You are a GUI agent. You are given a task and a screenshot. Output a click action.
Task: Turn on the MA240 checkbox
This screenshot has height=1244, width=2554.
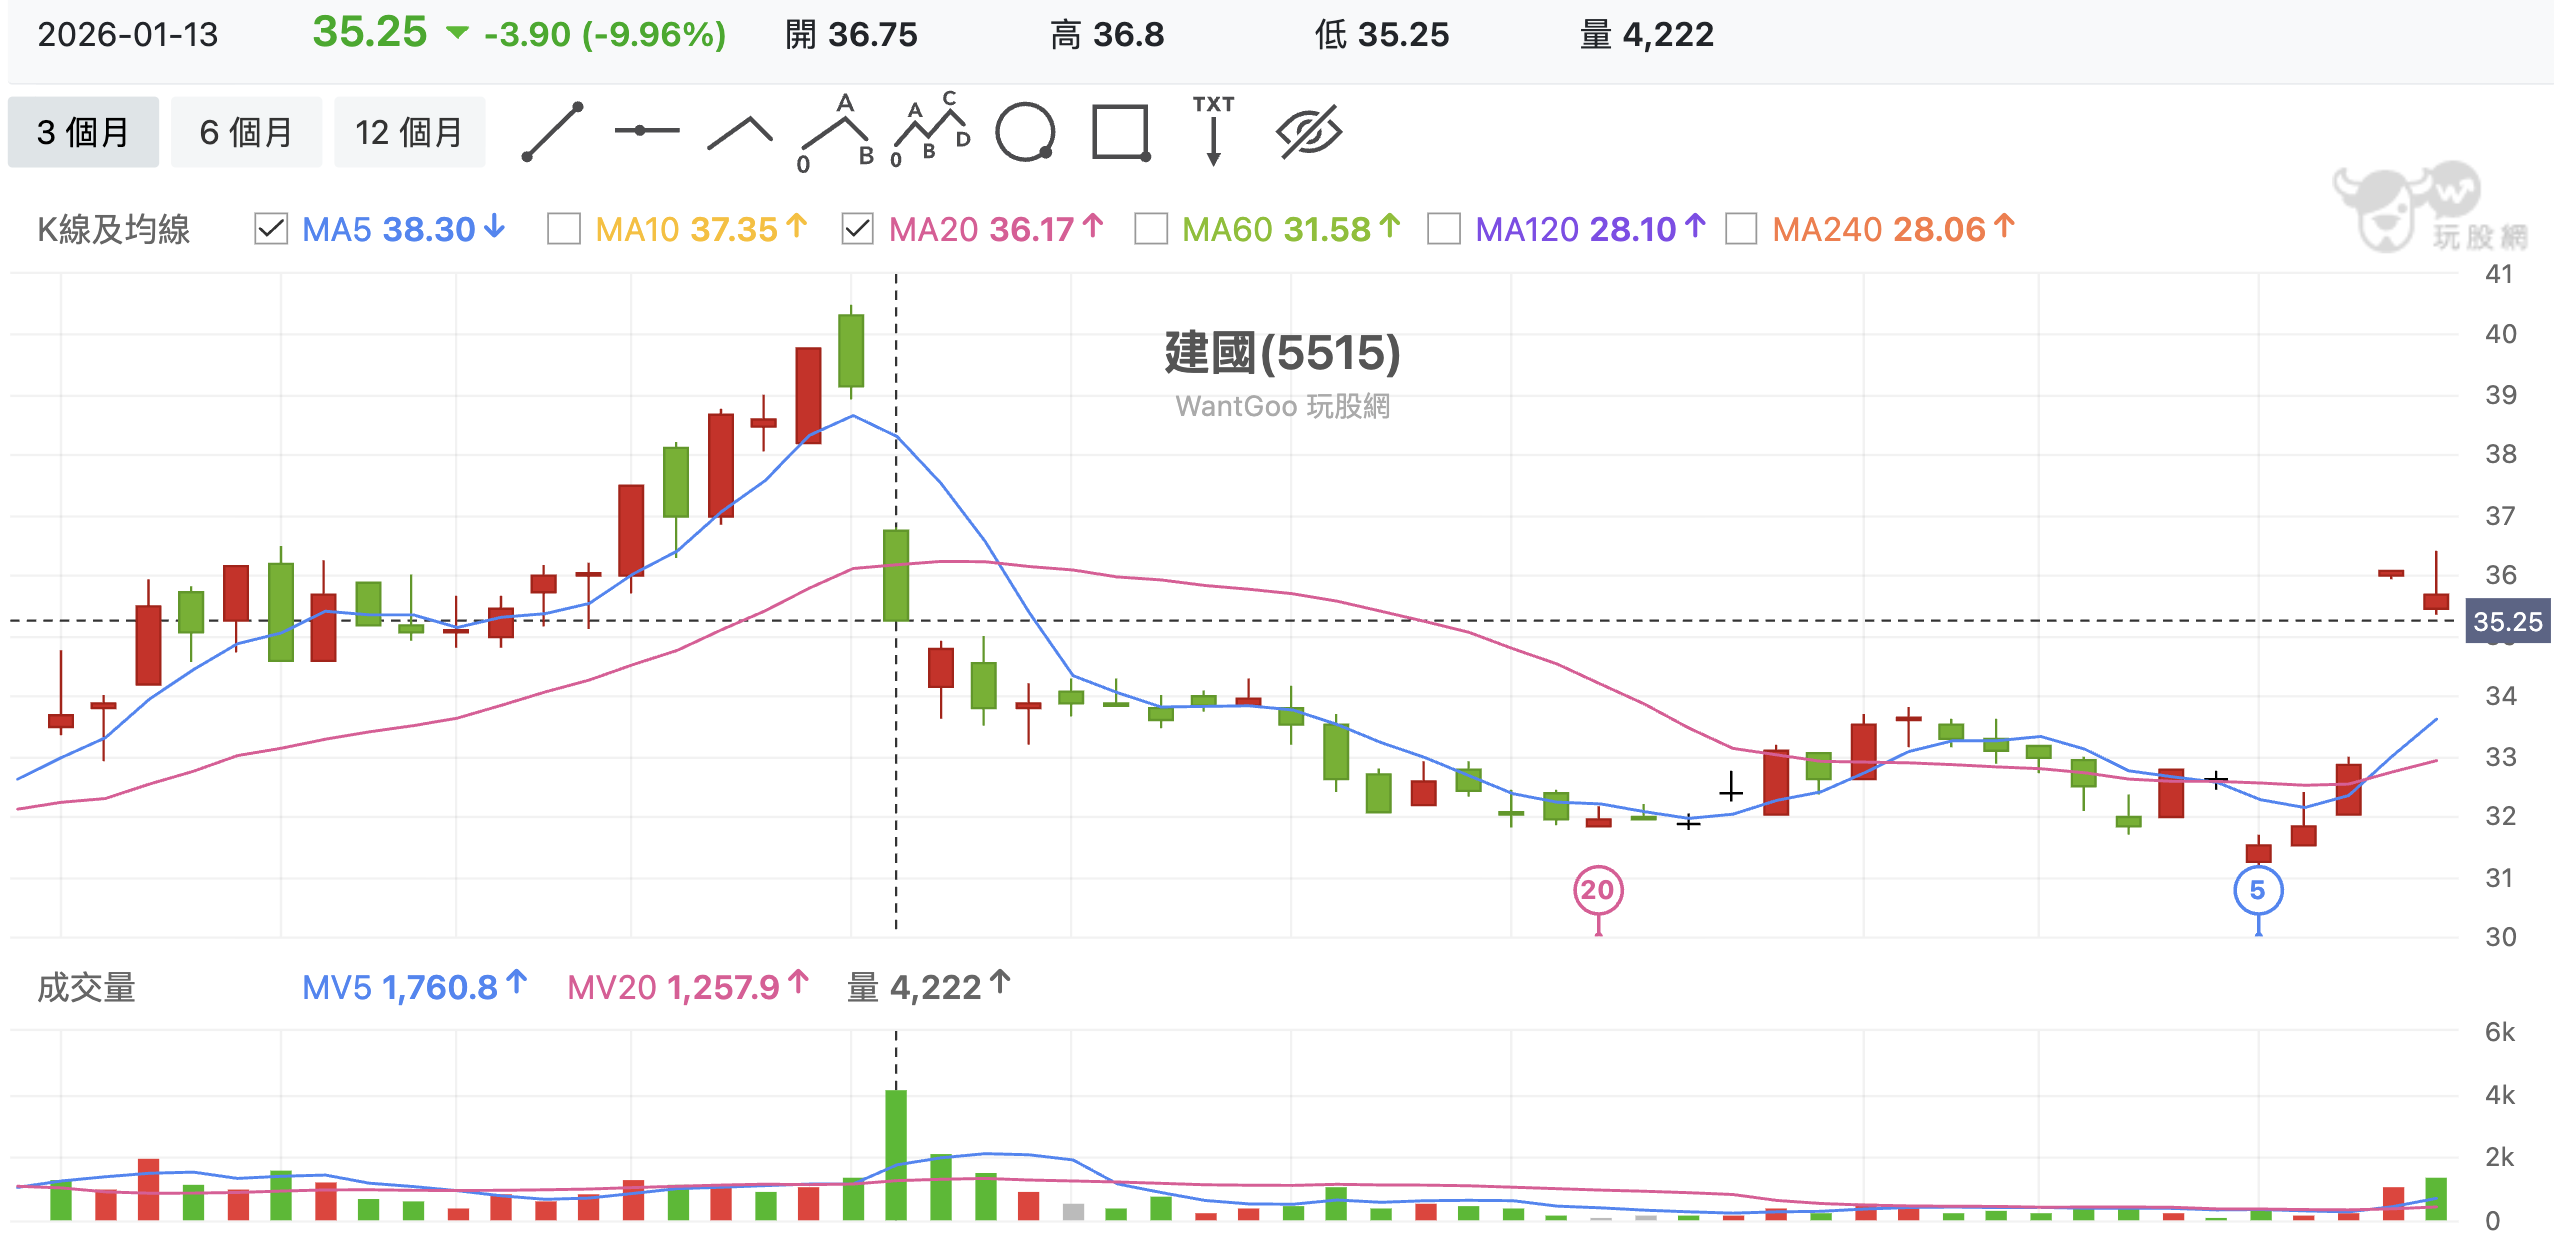pyautogui.click(x=1741, y=229)
